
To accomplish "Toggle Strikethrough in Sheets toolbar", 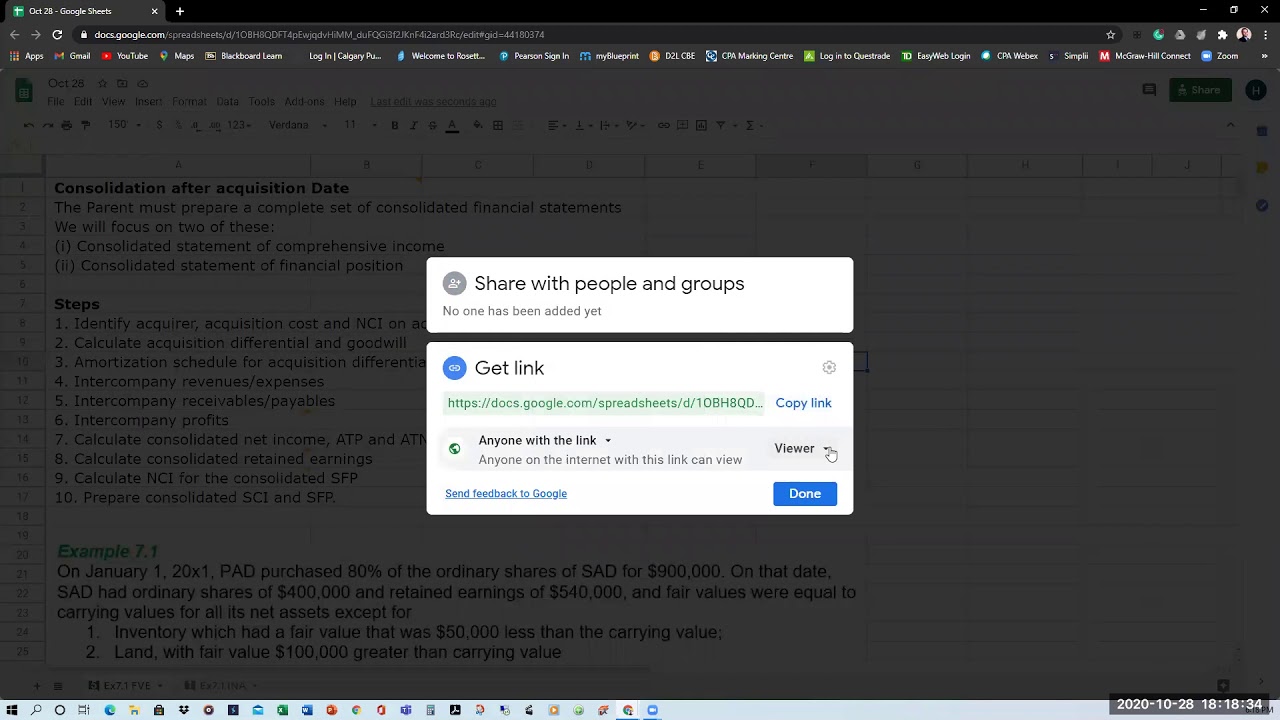I will [x=432, y=125].
